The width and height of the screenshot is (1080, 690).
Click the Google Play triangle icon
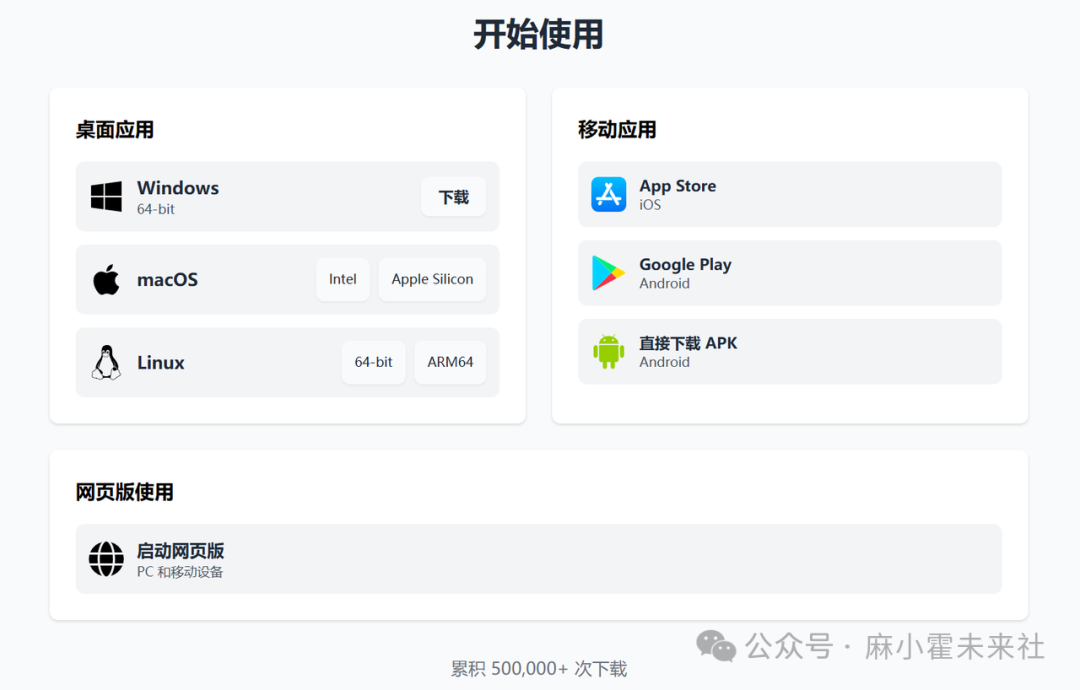pyautogui.click(x=608, y=273)
